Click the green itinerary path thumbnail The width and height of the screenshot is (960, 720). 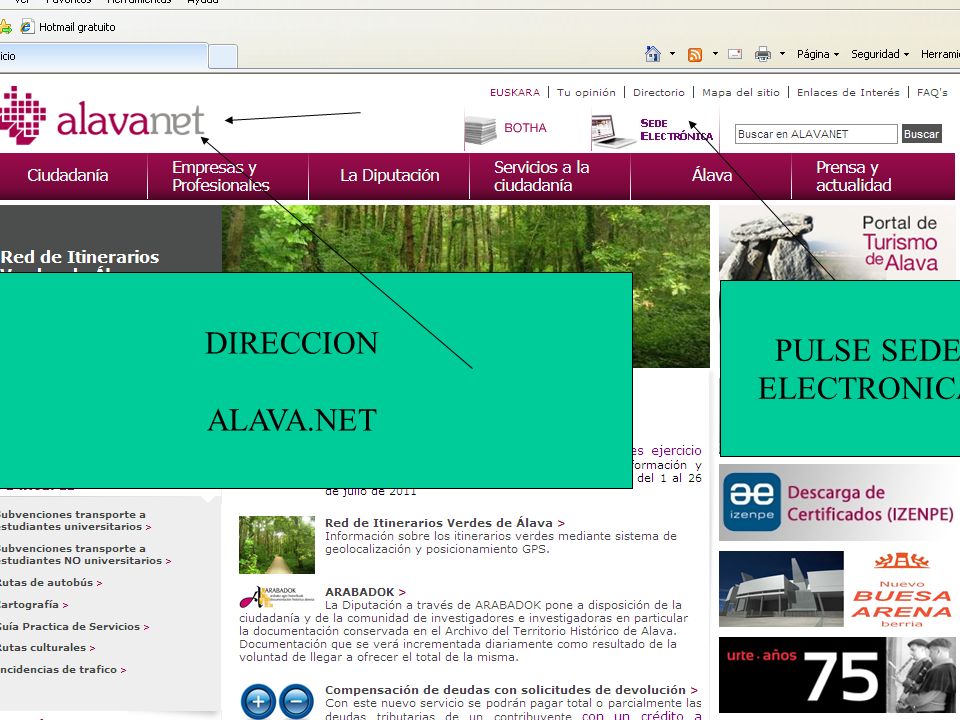(x=277, y=545)
